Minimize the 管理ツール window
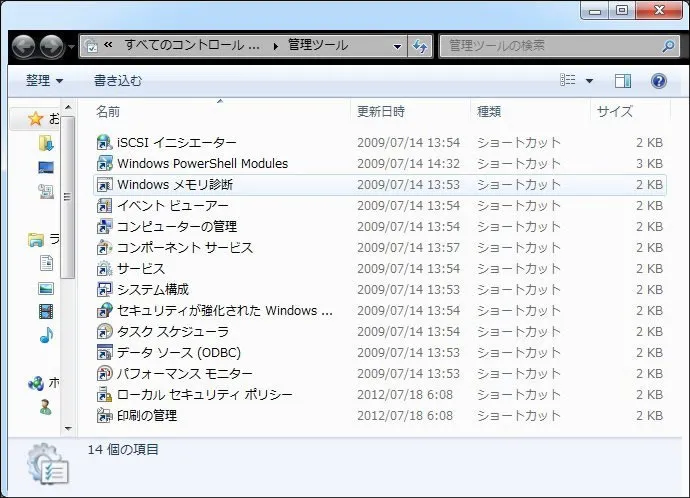The image size is (690, 498). [x=595, y=11]
